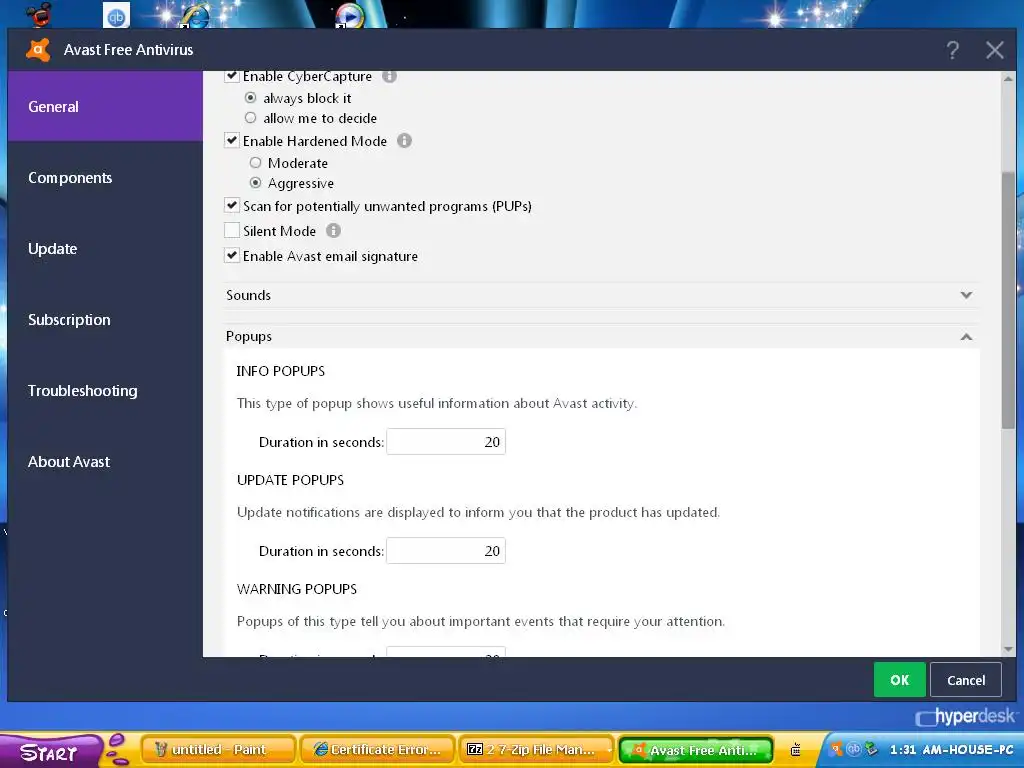Click 'INFO POPUPS' heading text

pyautogui.click(x=281, y=371)
